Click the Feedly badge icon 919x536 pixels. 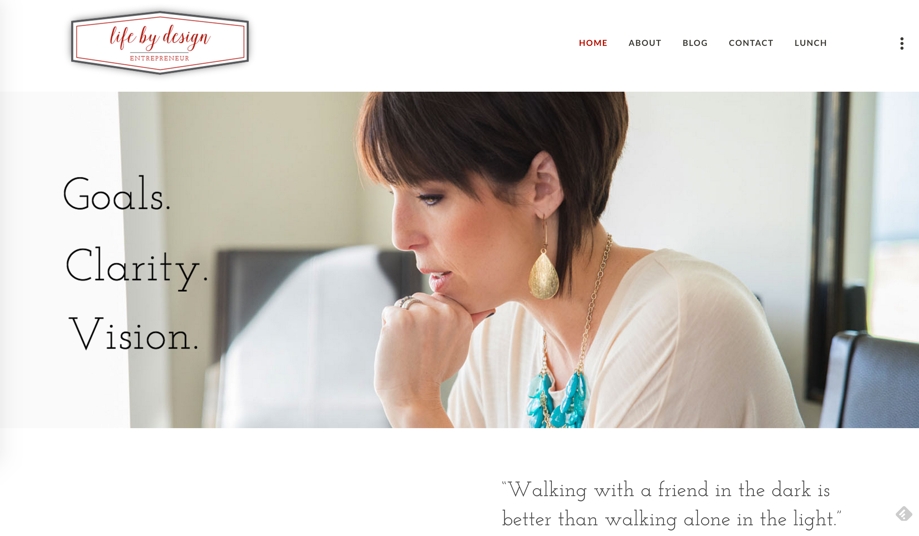click(903, 514)
